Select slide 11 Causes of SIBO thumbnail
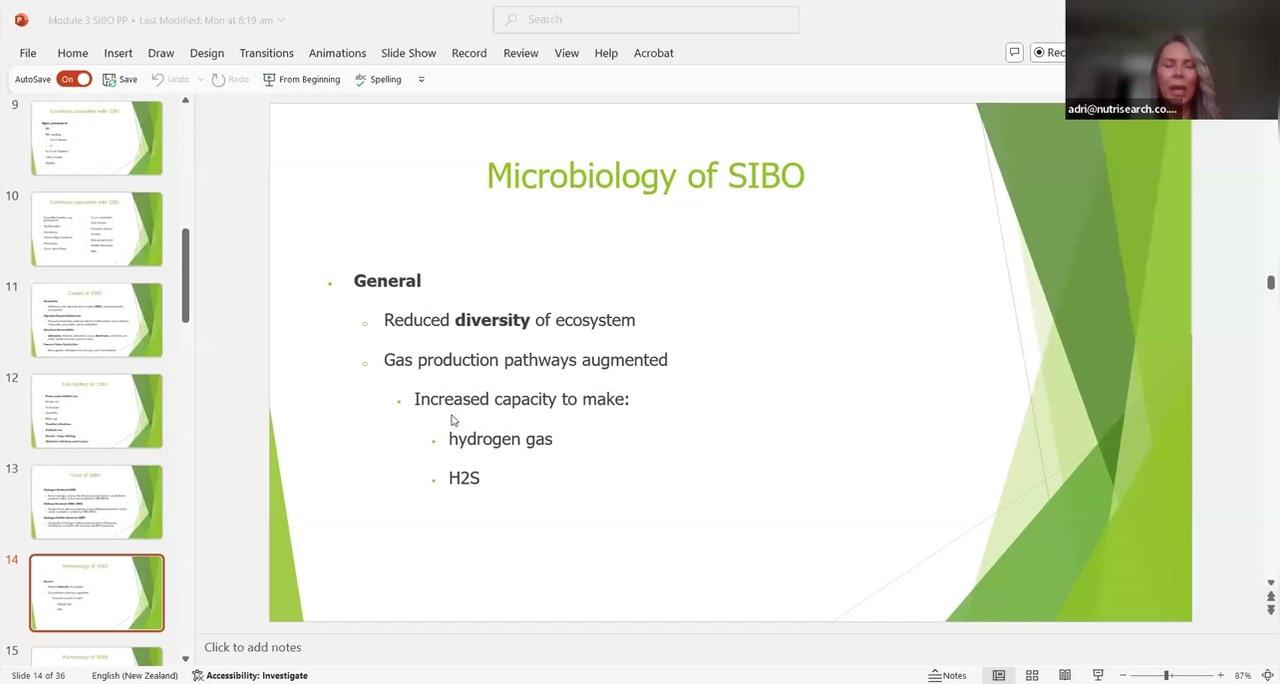Screen dimensions: 1280x684 coord(96,320)
